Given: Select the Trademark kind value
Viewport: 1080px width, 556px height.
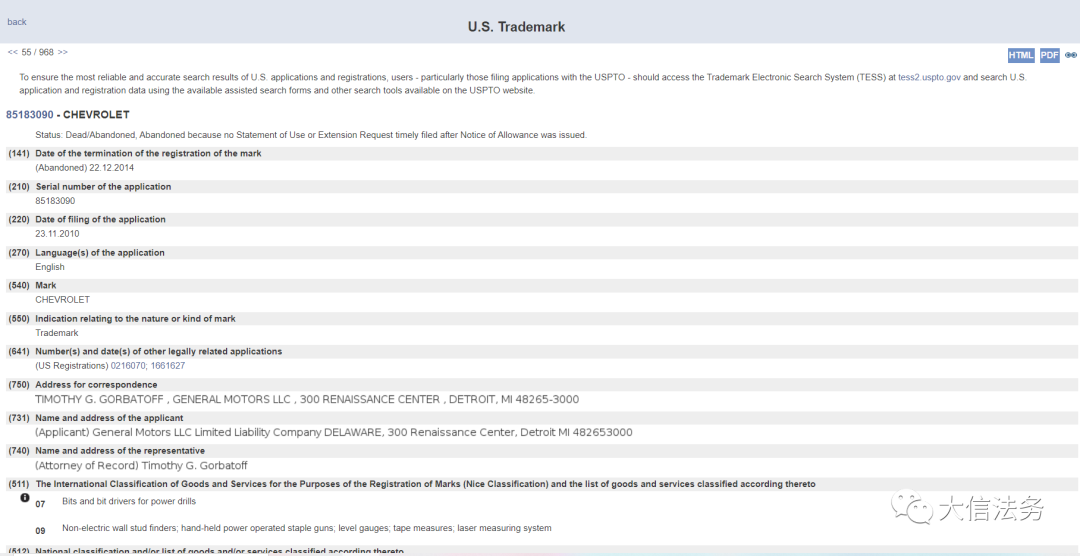Looking at the screenshot, I should click(x=57, y=333).
